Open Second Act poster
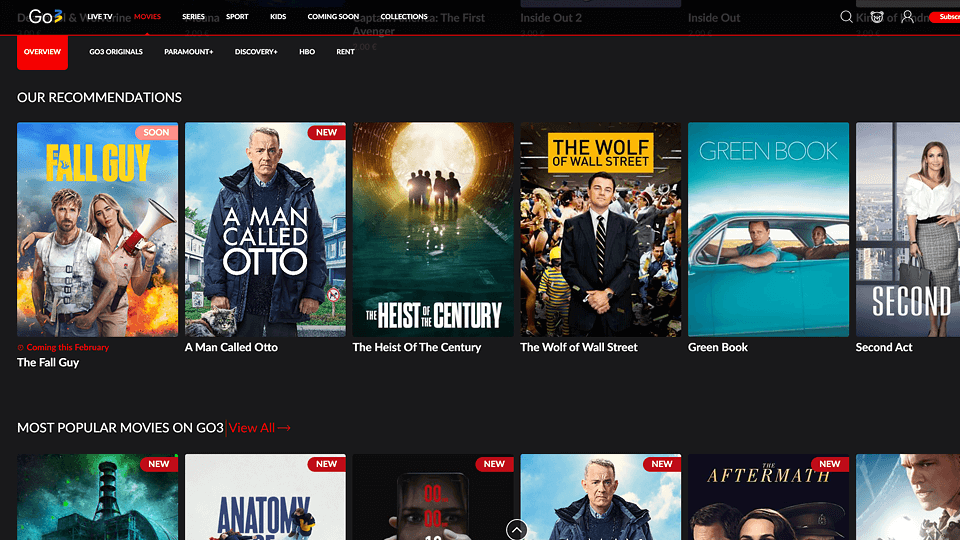960x540 pixels. [x=908, y=230]
